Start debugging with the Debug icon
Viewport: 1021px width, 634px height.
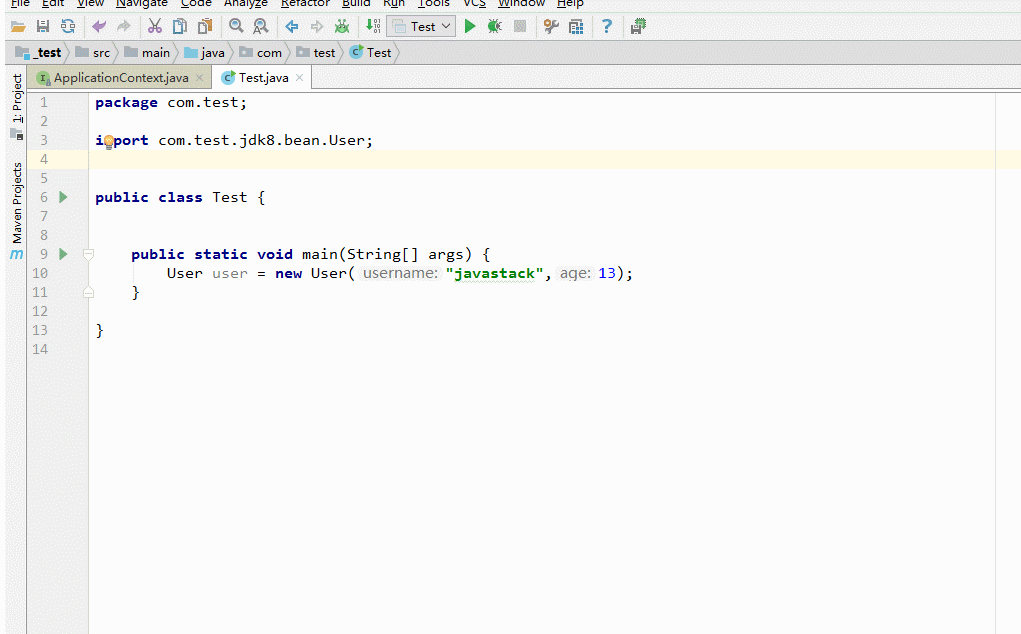495,27
